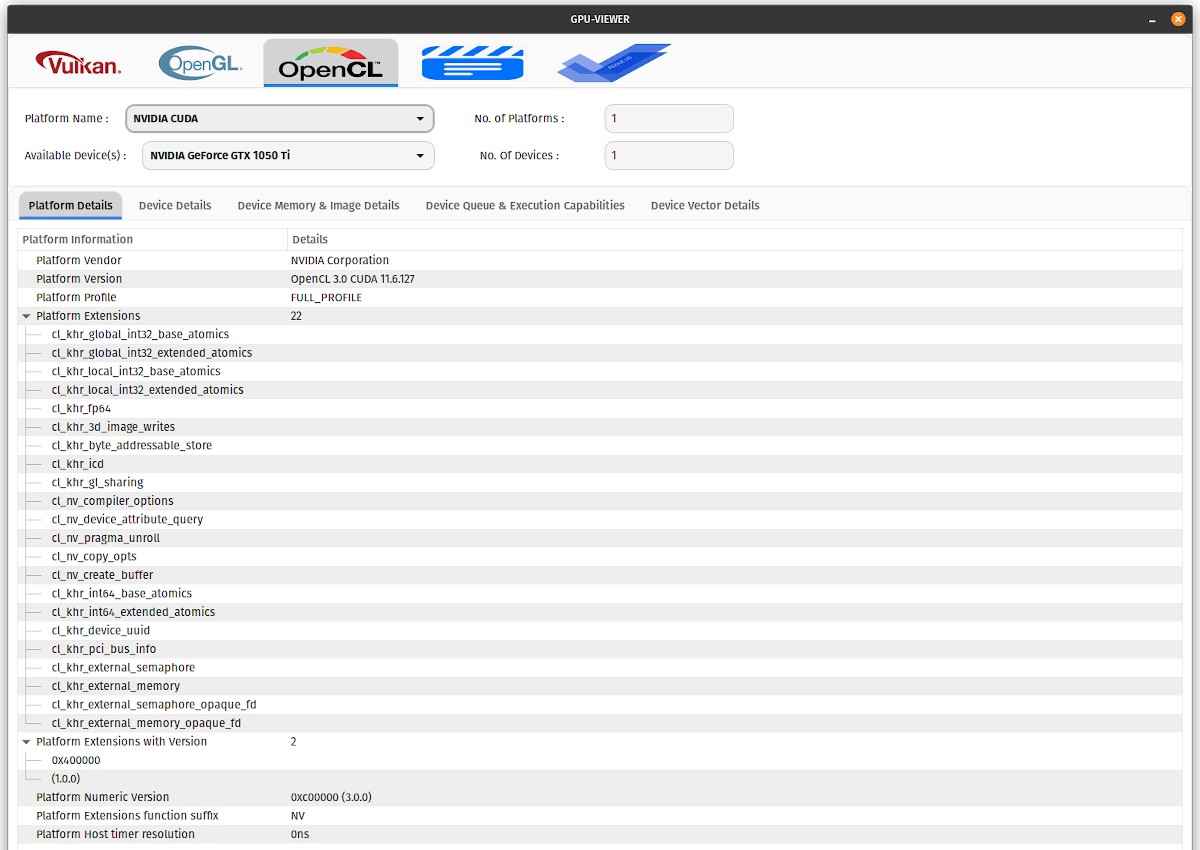Switch to the OpenGL logo tab
This screenshot has height=850, width=1200.
(200, 63)
